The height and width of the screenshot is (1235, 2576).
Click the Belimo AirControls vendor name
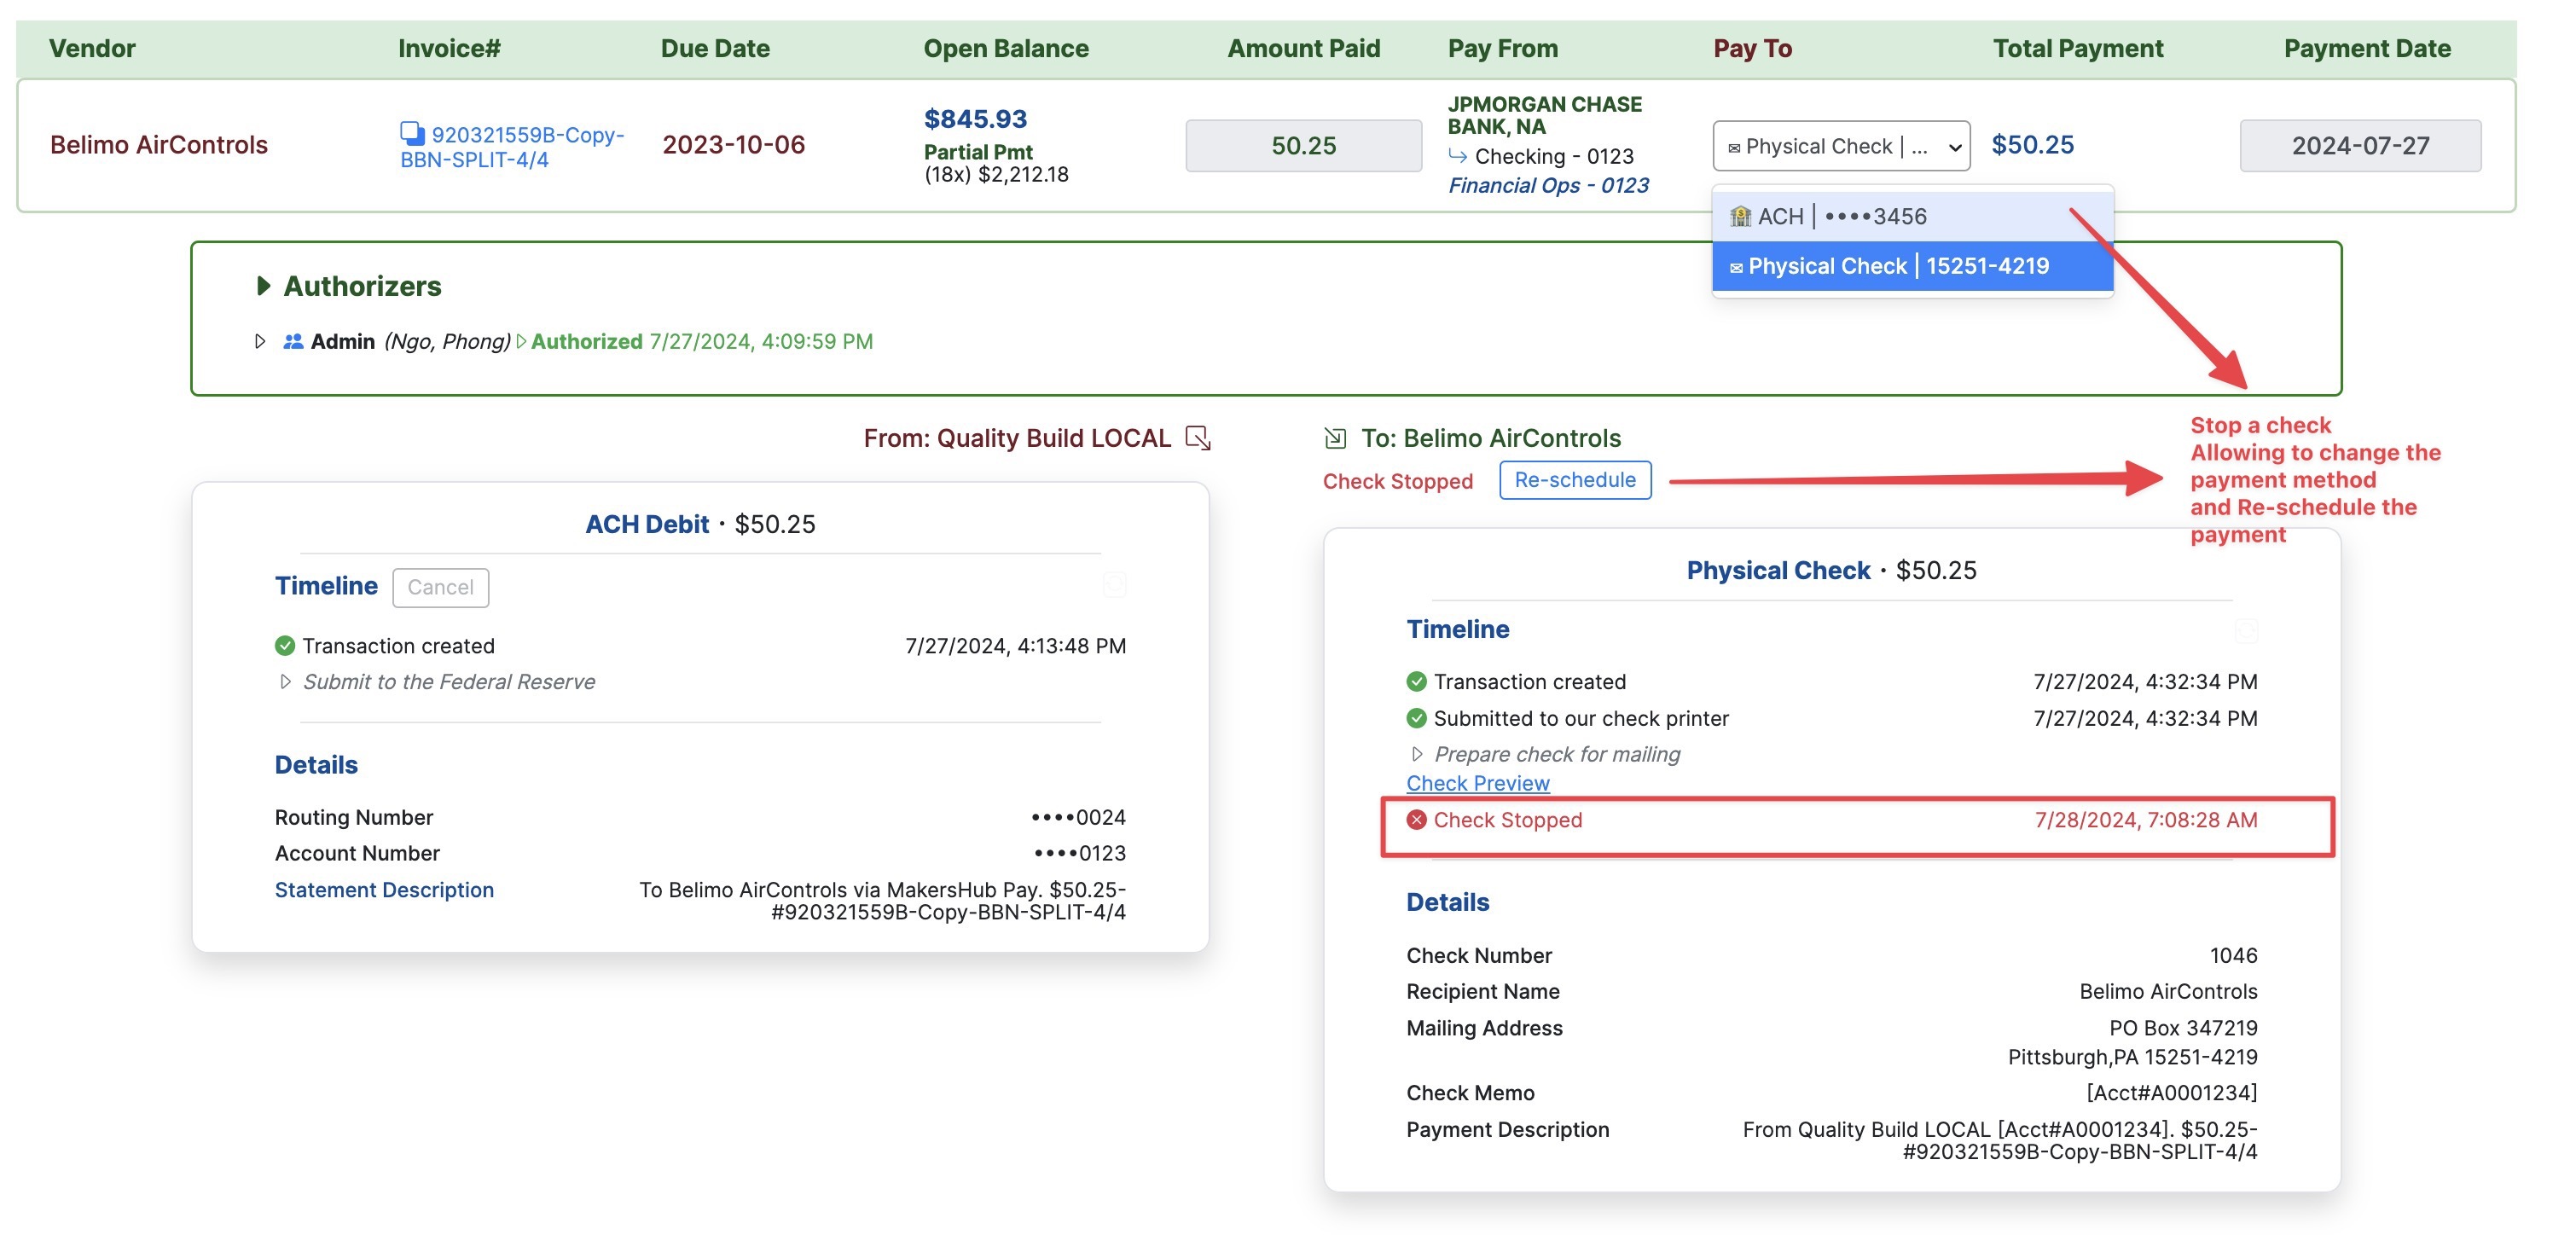159,145
